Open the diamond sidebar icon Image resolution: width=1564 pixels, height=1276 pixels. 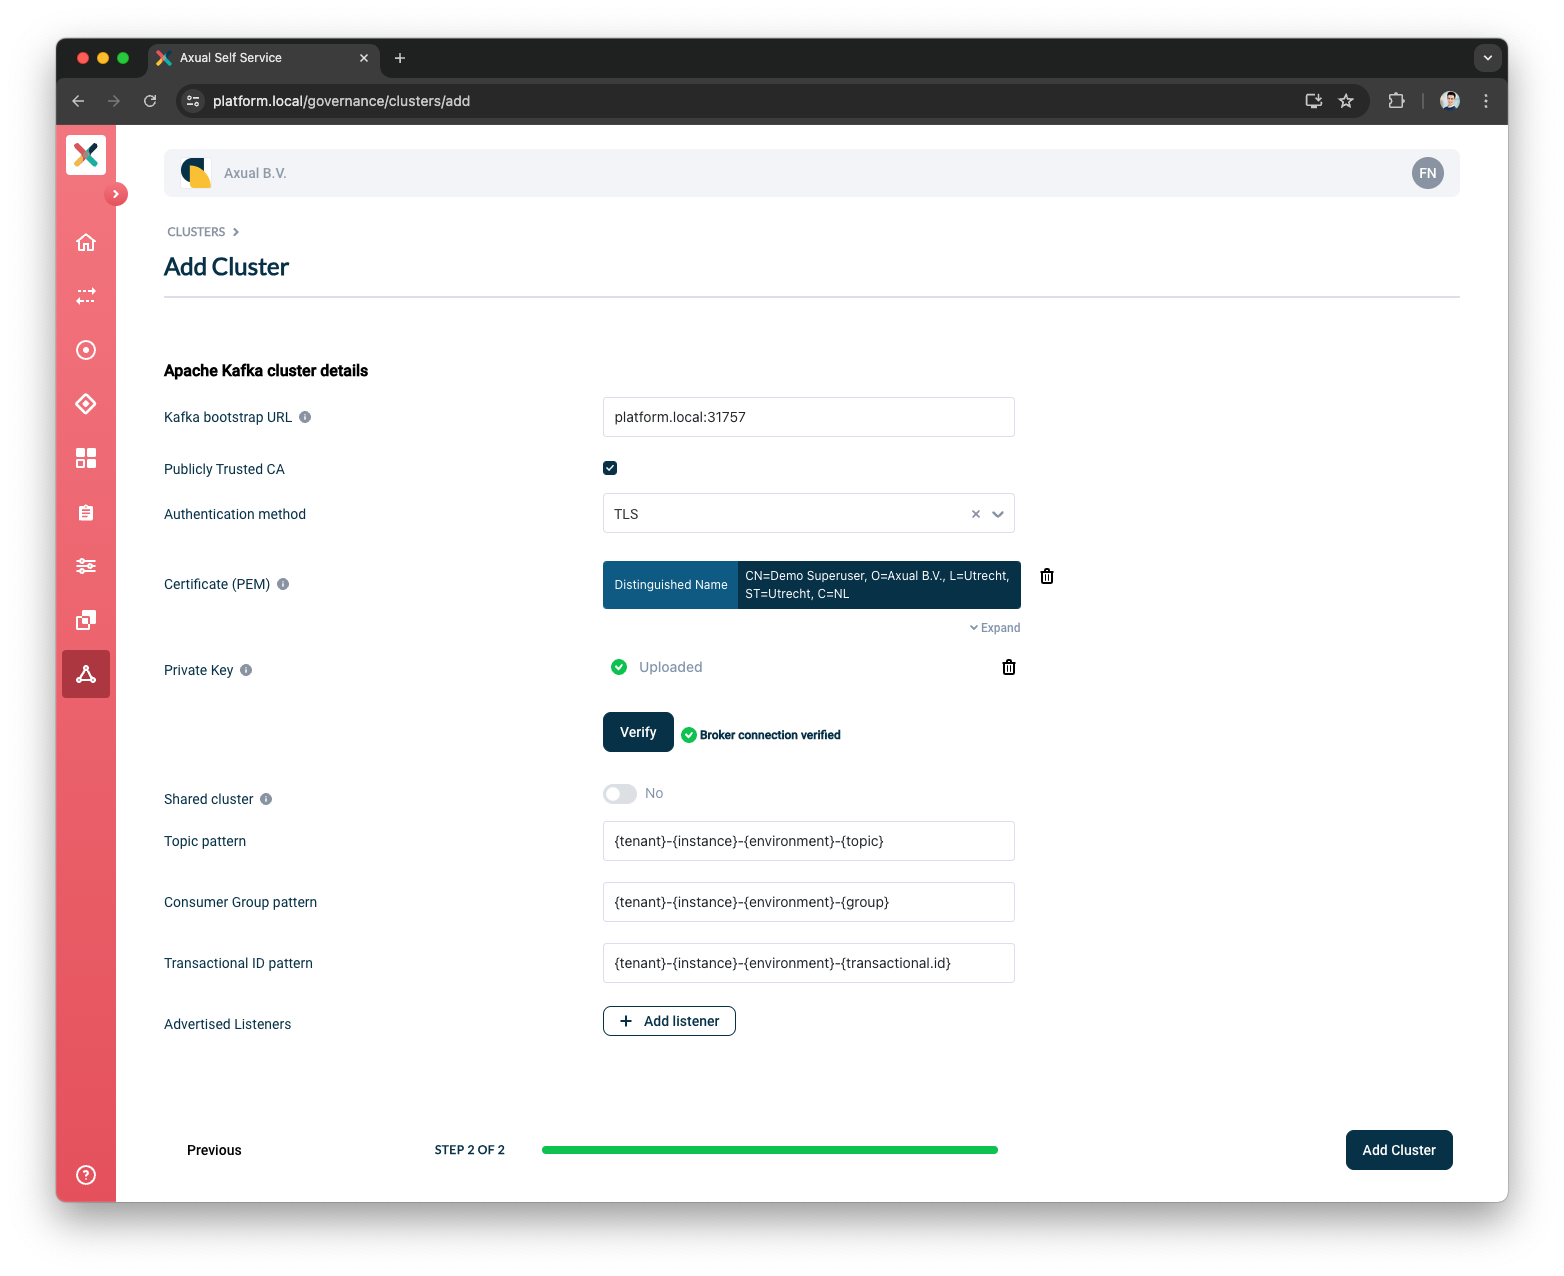[x=86, y=404]
